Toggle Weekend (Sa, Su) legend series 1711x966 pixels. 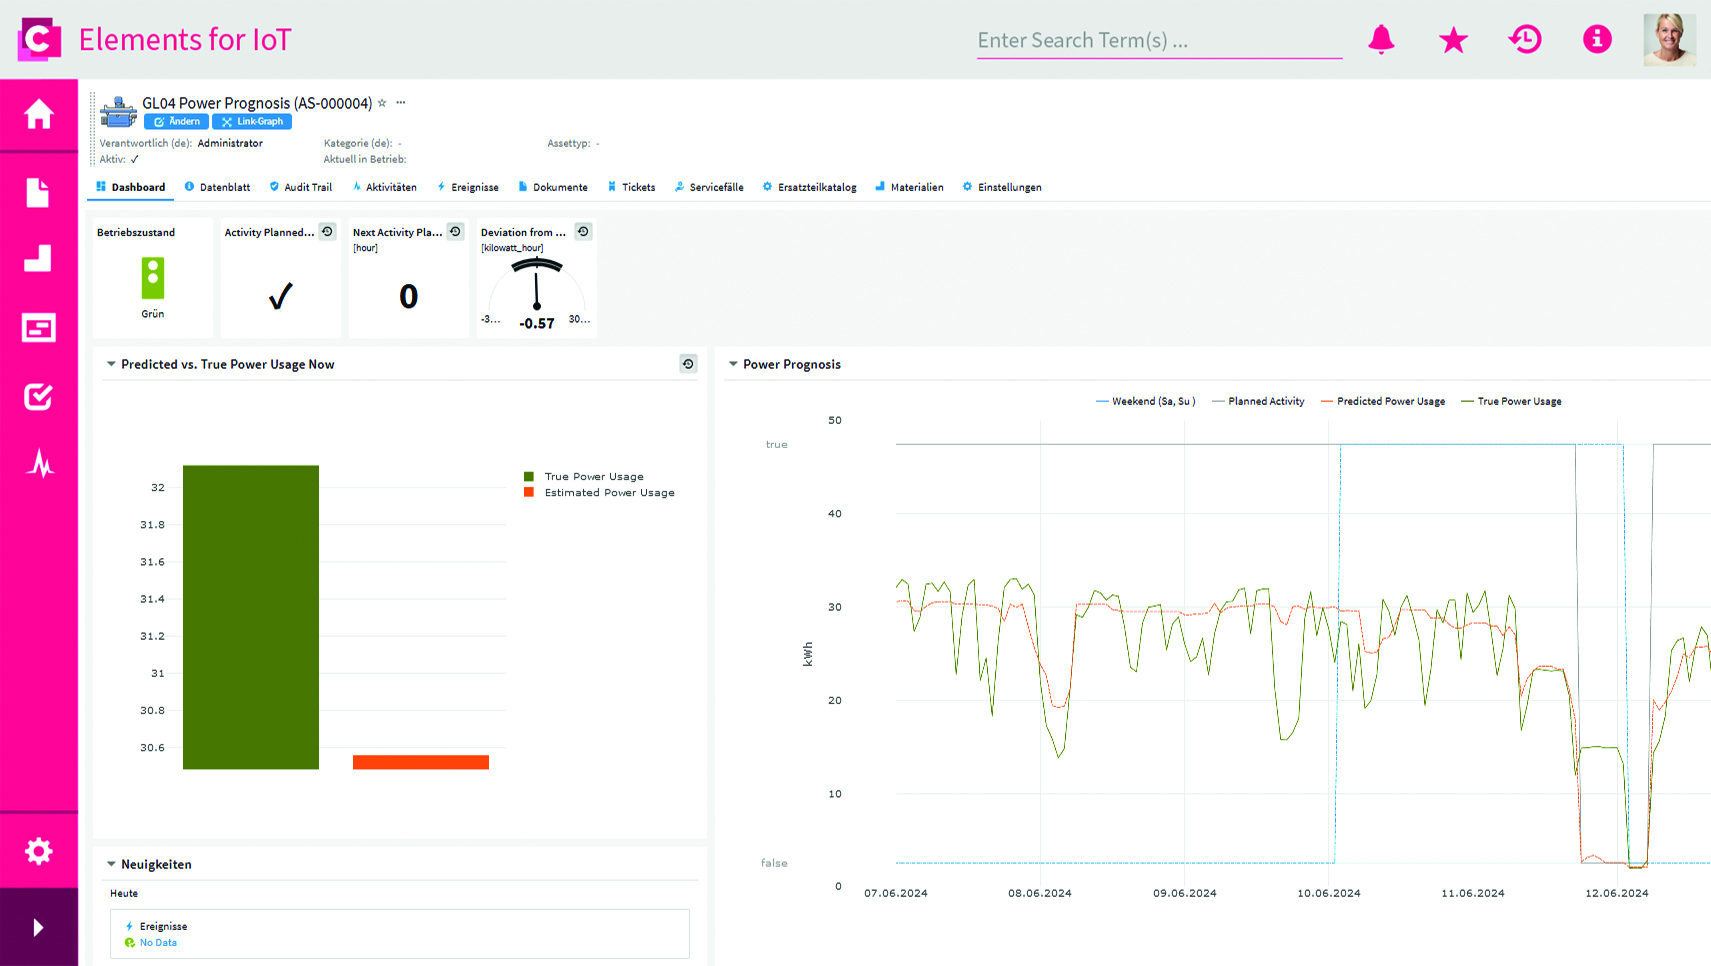click(x=1146, y=402)
